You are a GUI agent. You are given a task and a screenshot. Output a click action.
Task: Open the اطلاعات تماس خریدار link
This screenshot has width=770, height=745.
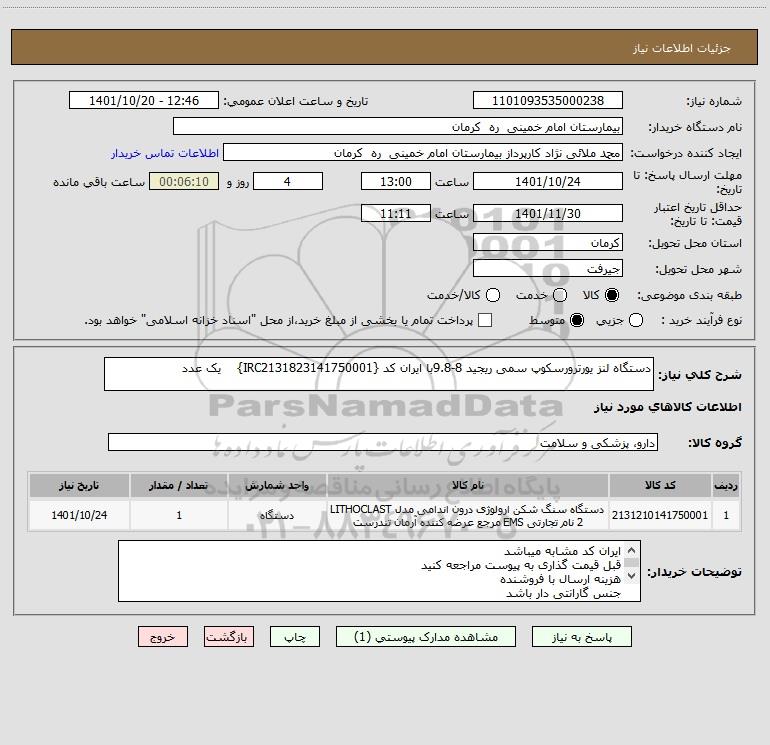coord(165,153)
